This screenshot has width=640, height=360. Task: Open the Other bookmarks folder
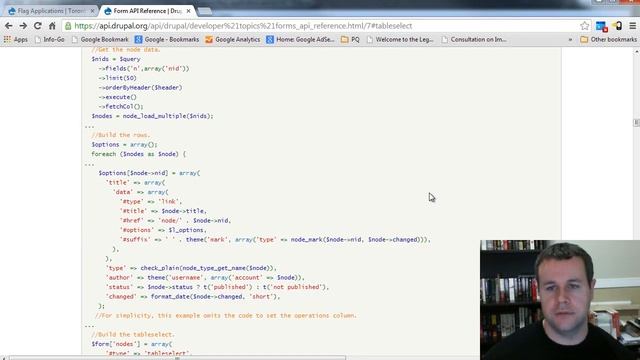609,40
